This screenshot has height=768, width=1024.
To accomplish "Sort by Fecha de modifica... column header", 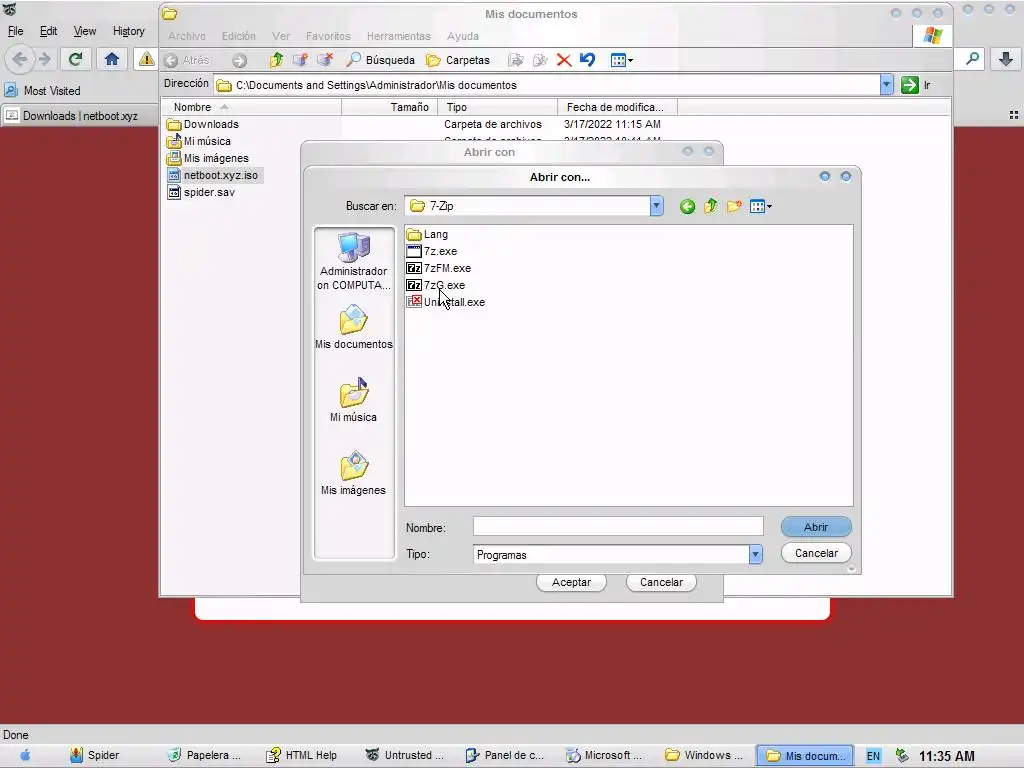I will coord(618,107).
